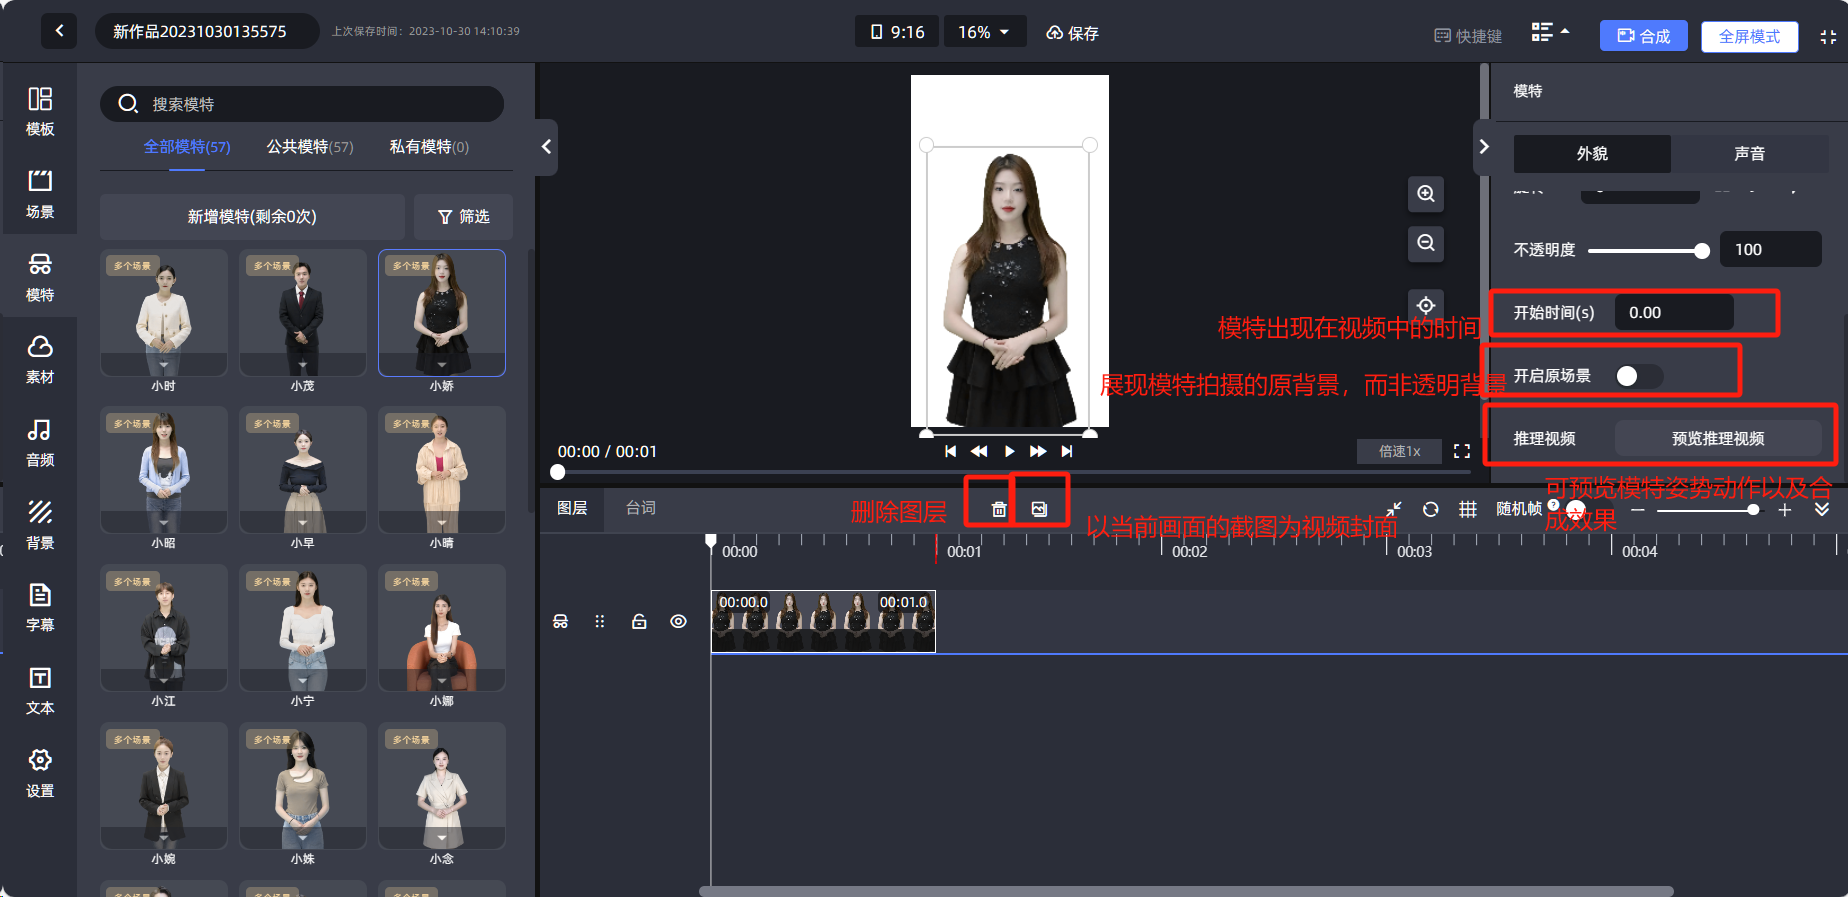Change playback speed 倍速1x
The image size is (1848, 897).
(x=1399, y=451)
